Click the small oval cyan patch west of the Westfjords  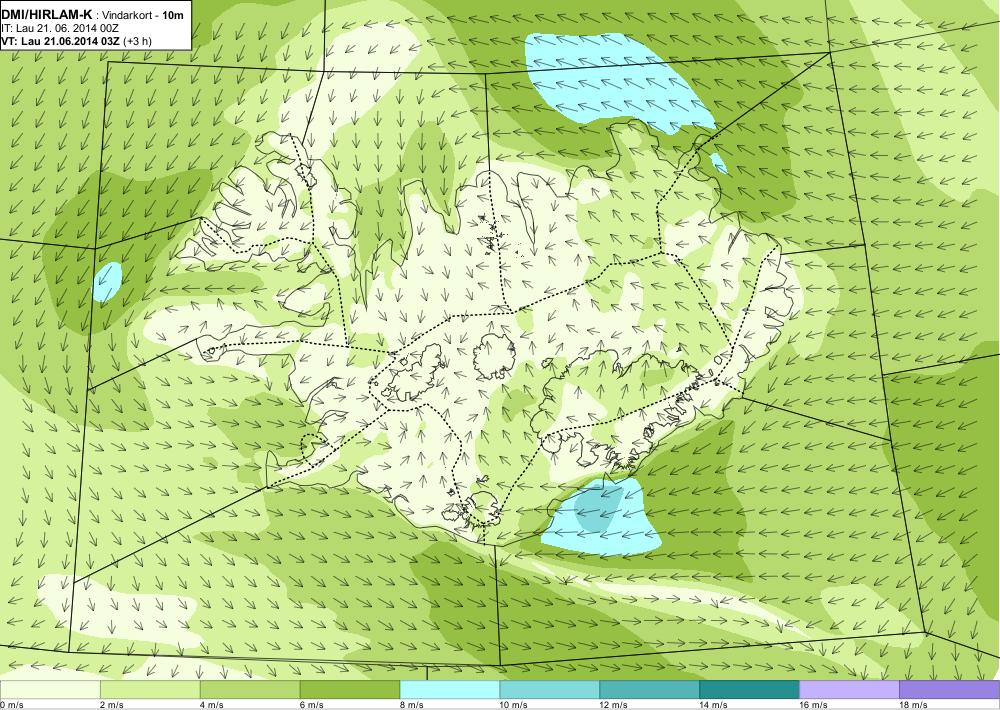point(107,282)
